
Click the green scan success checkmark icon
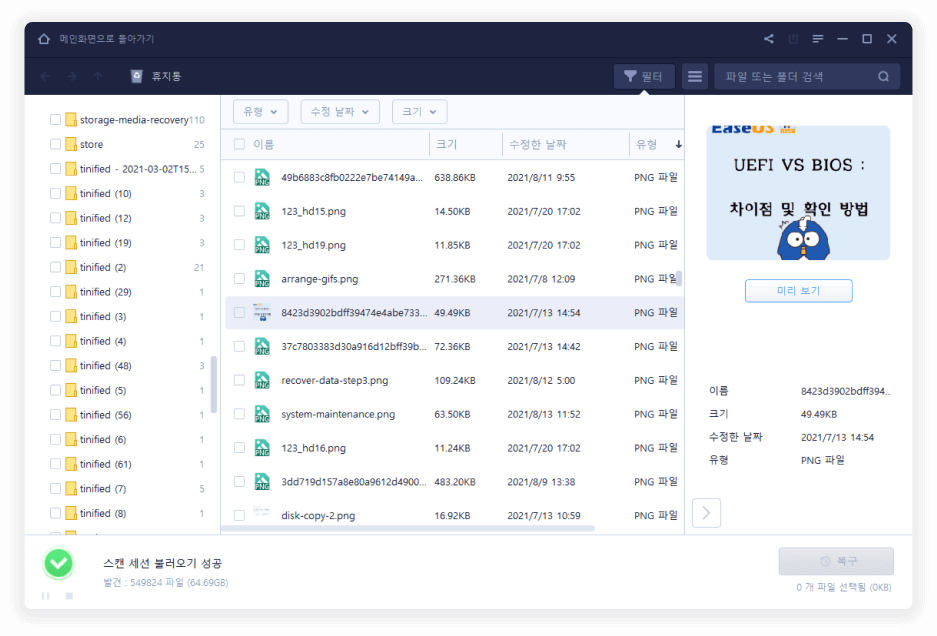pyautogui.click(x=59, y=563)
